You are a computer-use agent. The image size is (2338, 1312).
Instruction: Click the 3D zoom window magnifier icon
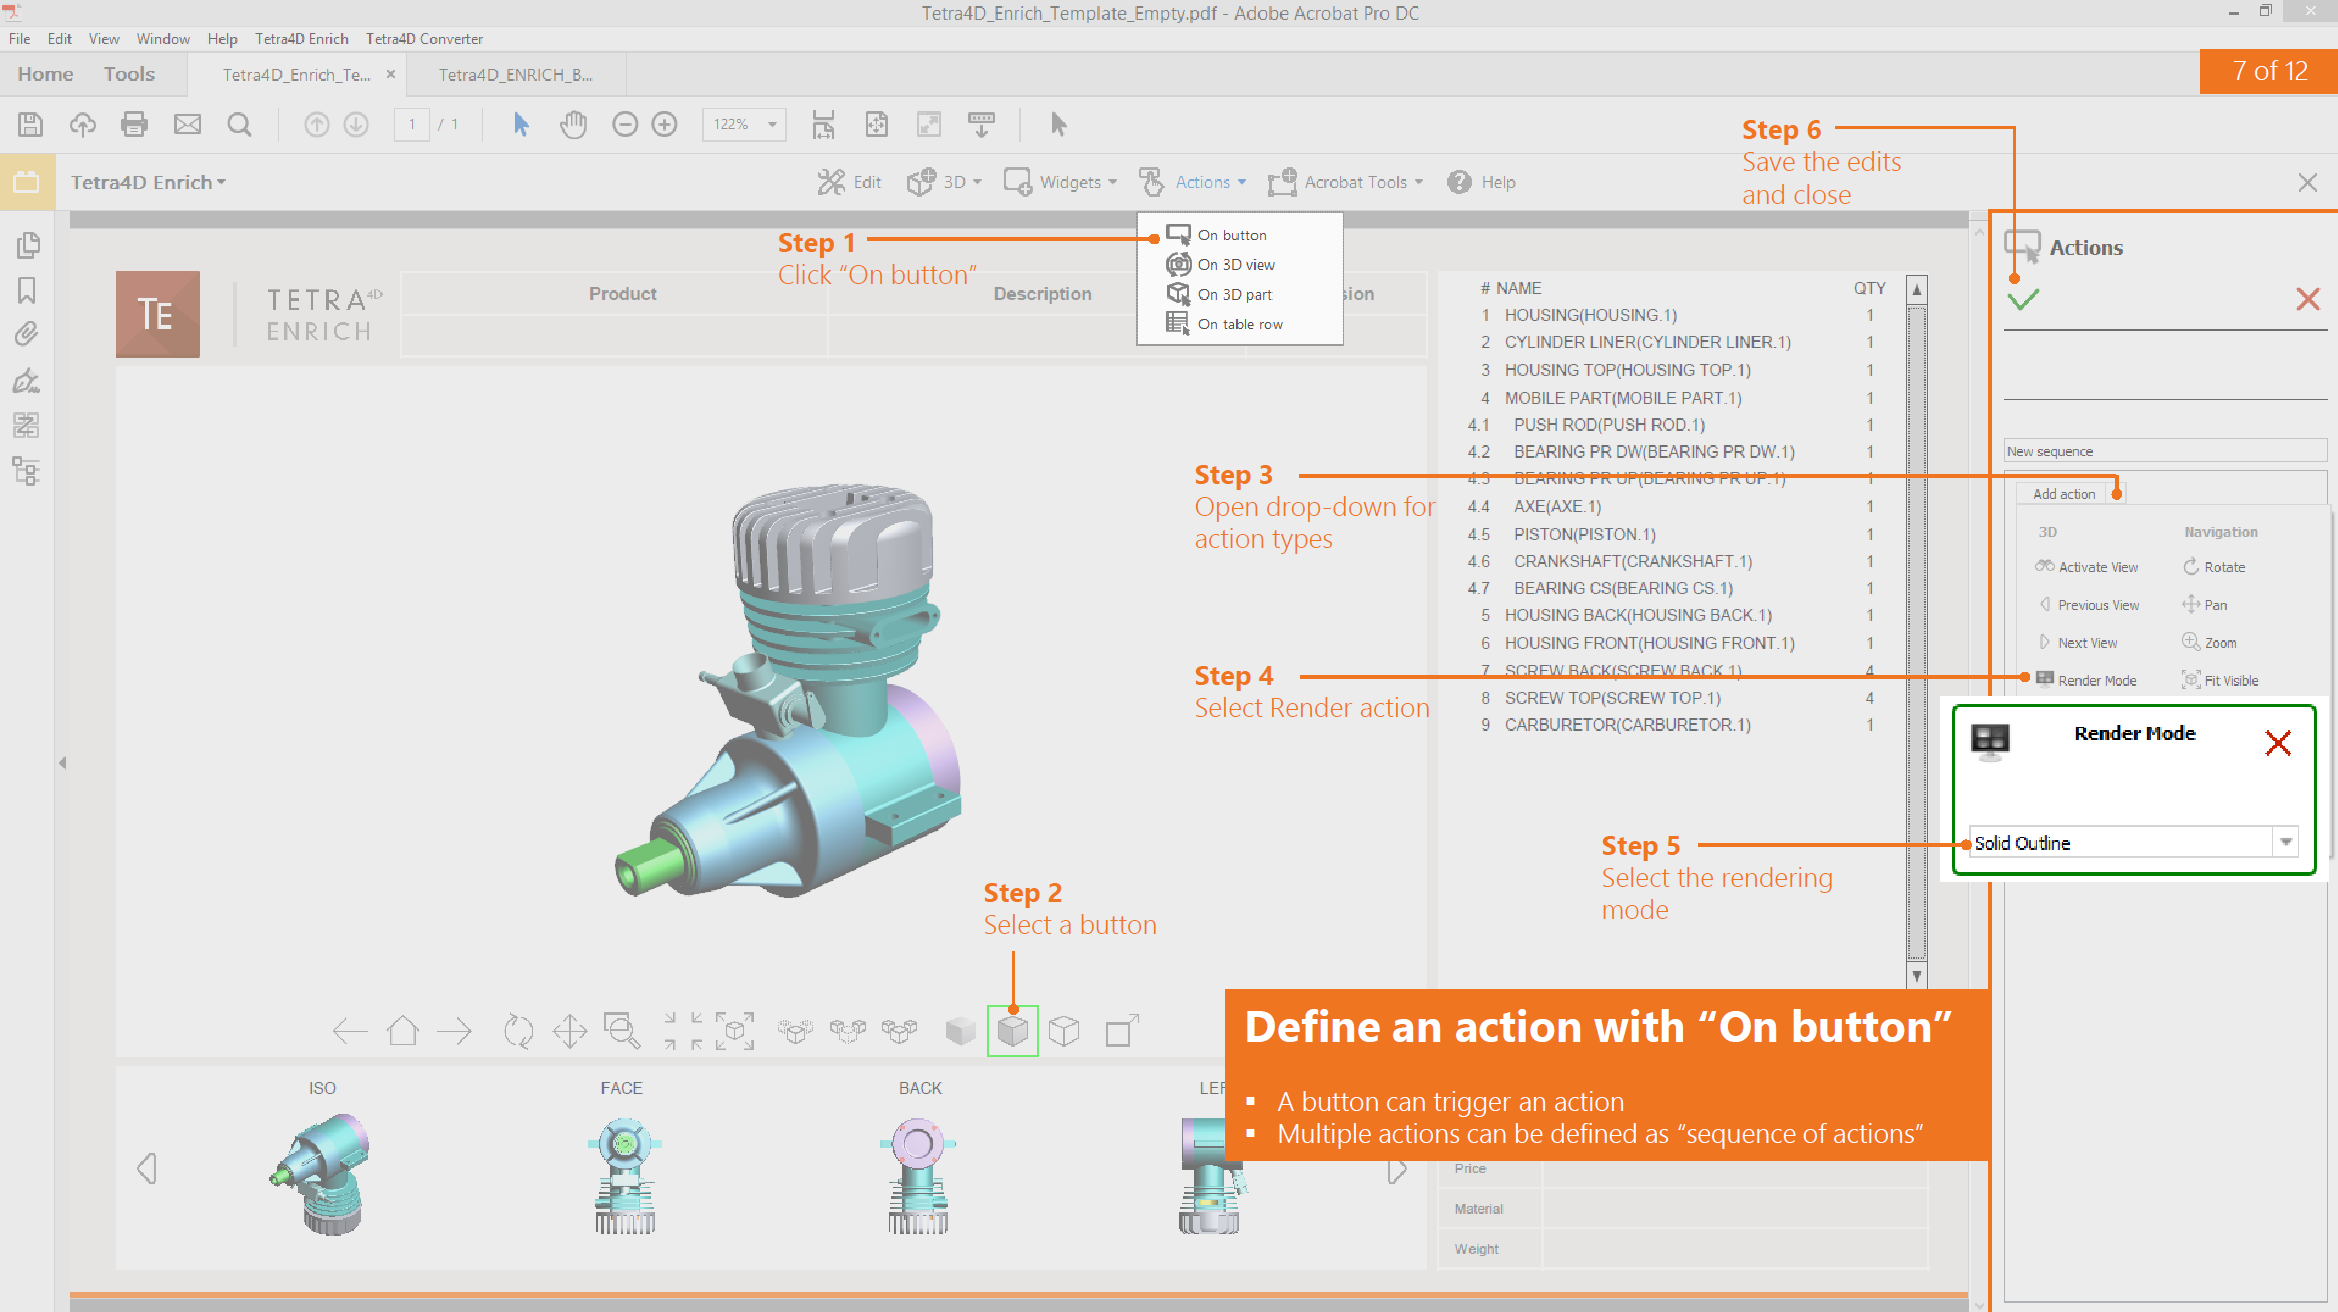(621, 1031)
